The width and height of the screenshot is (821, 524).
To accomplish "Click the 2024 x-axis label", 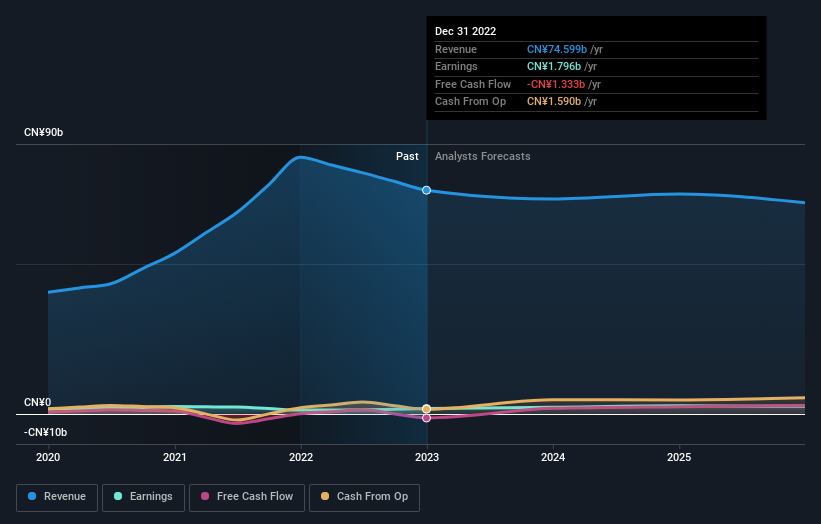I will coord(553,457).
